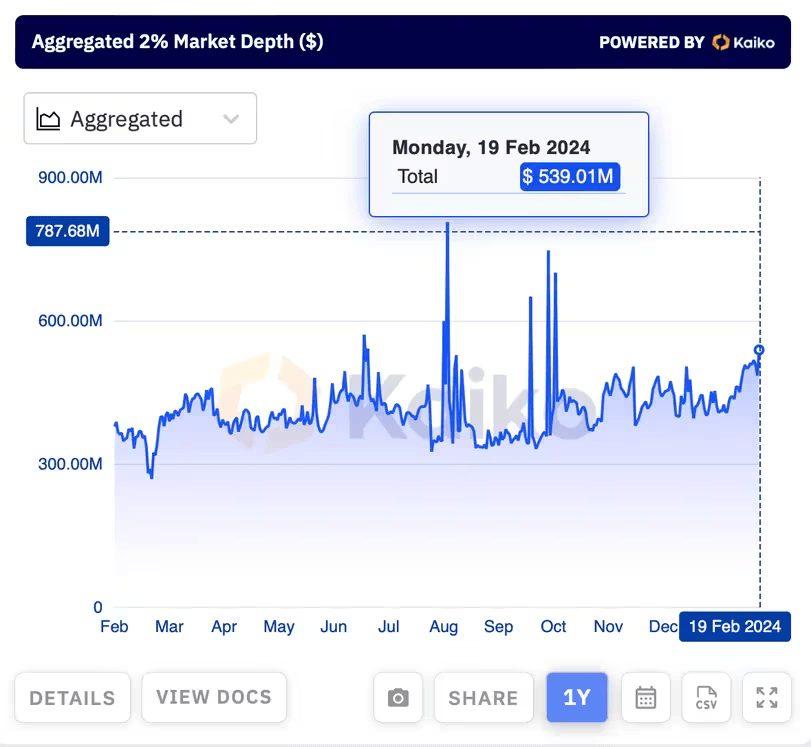Download data with the CSV icon
Image resolution: width=811 pixels, height=747 pixels.
point(707,698)
